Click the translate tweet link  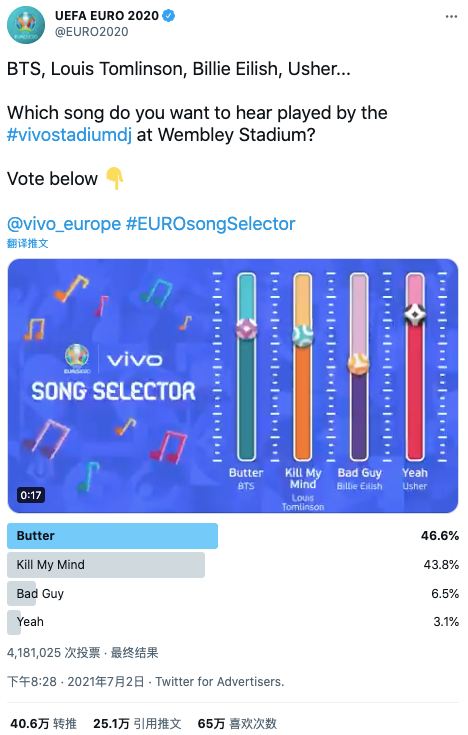coord(28,243)
